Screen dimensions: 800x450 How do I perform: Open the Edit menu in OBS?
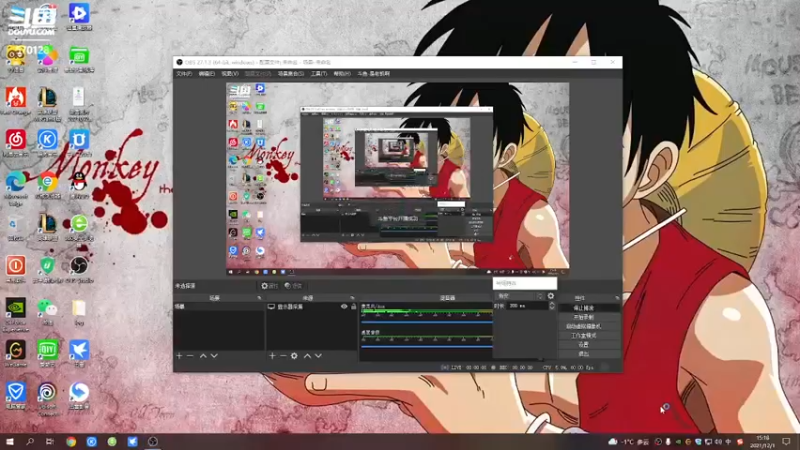tap(207, 74)
